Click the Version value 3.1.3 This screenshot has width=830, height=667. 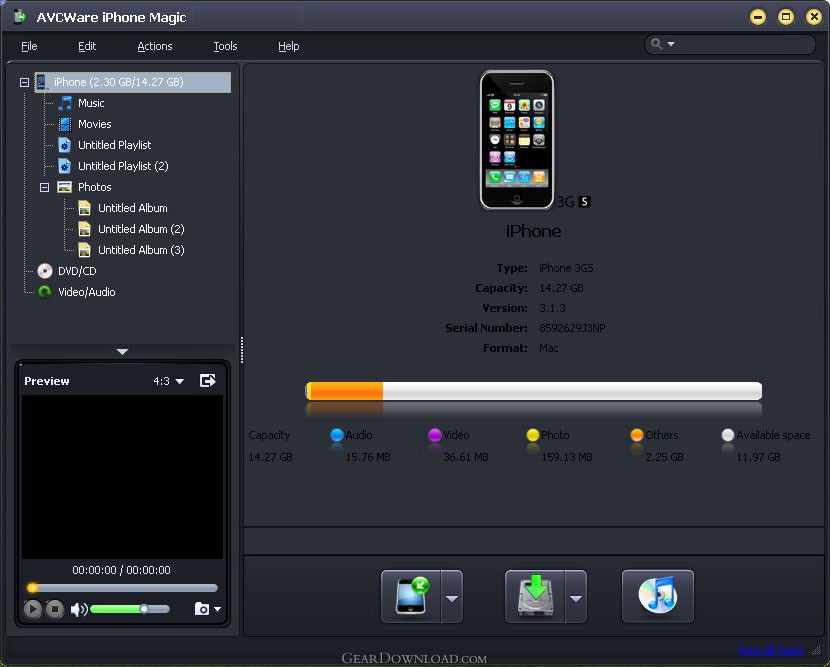coord(552,308)
